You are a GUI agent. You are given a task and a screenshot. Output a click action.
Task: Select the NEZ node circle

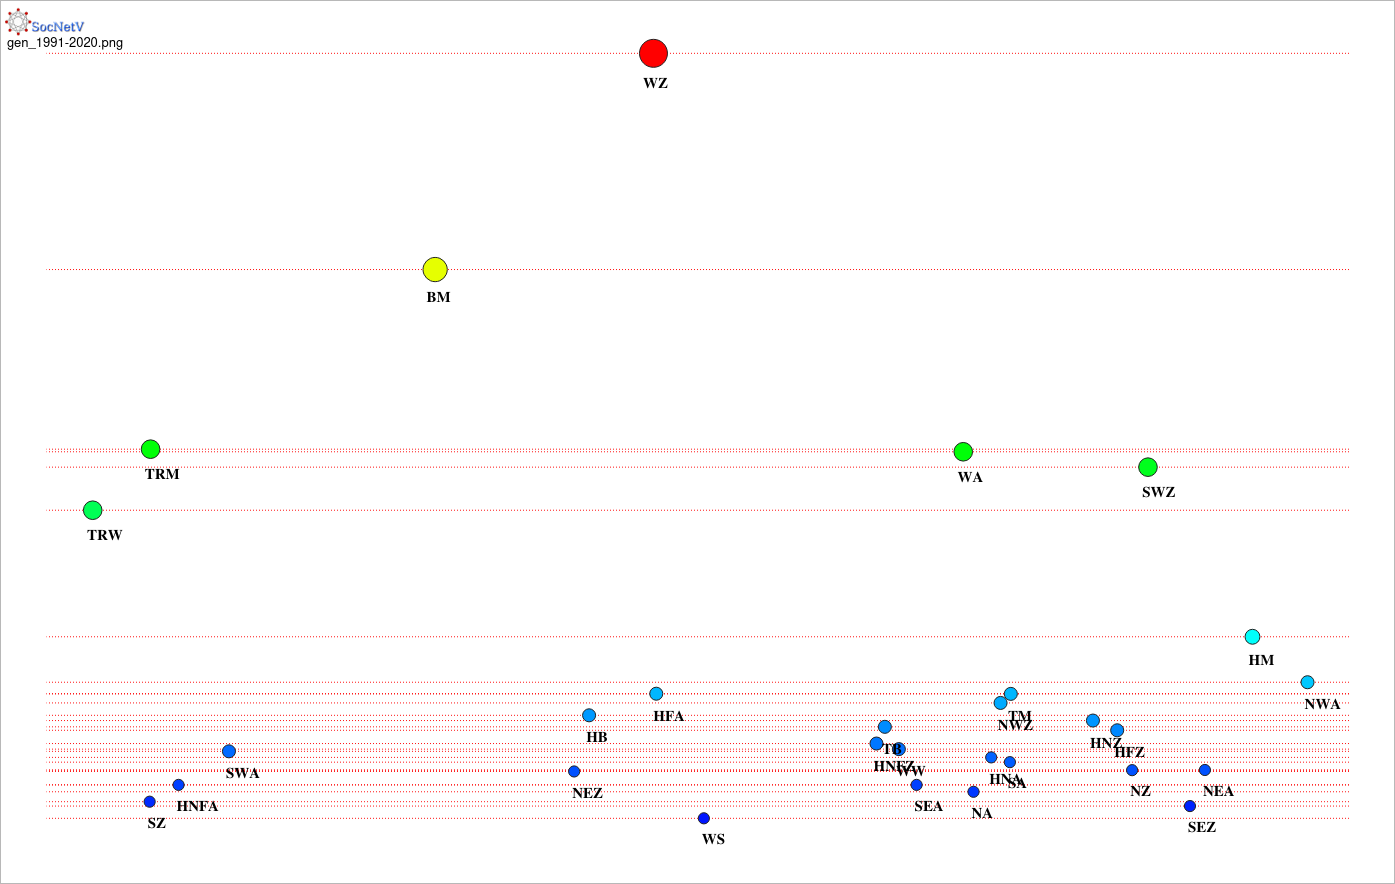tap(574, 771)
